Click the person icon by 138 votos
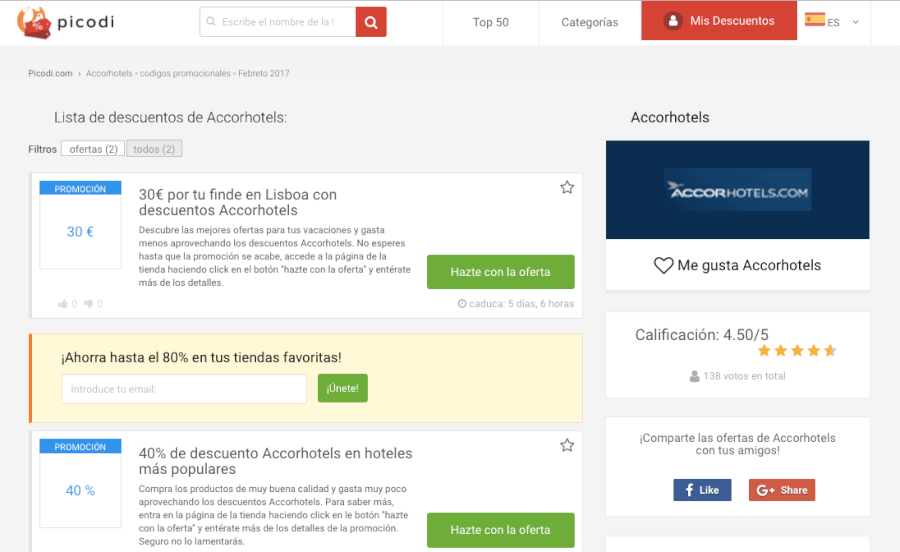This screenshot has height=552, width=900. click(x=695, y=376)
